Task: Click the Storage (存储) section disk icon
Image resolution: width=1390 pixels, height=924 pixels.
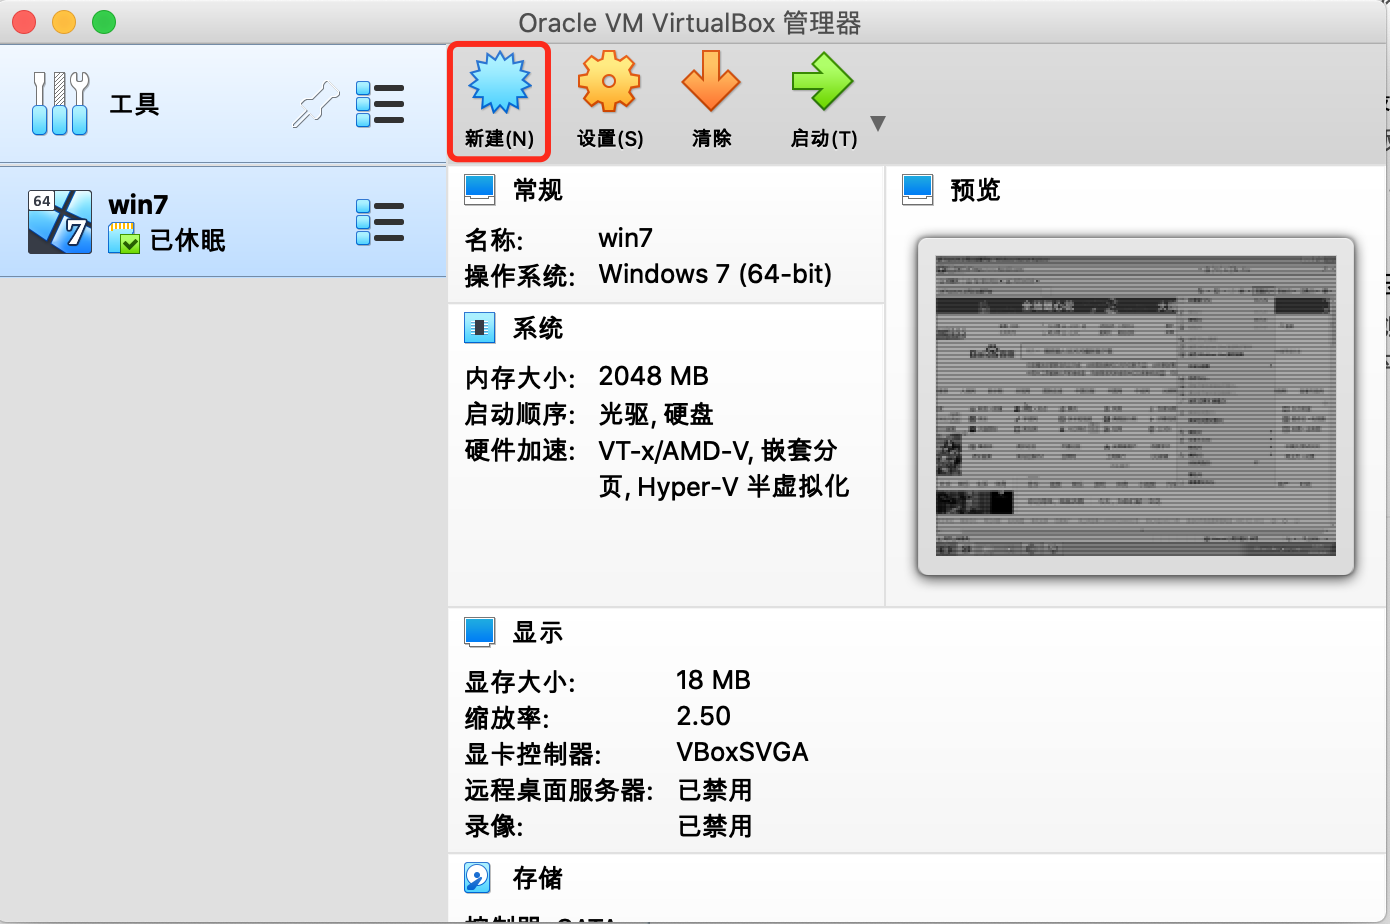Action: point(478,877)
